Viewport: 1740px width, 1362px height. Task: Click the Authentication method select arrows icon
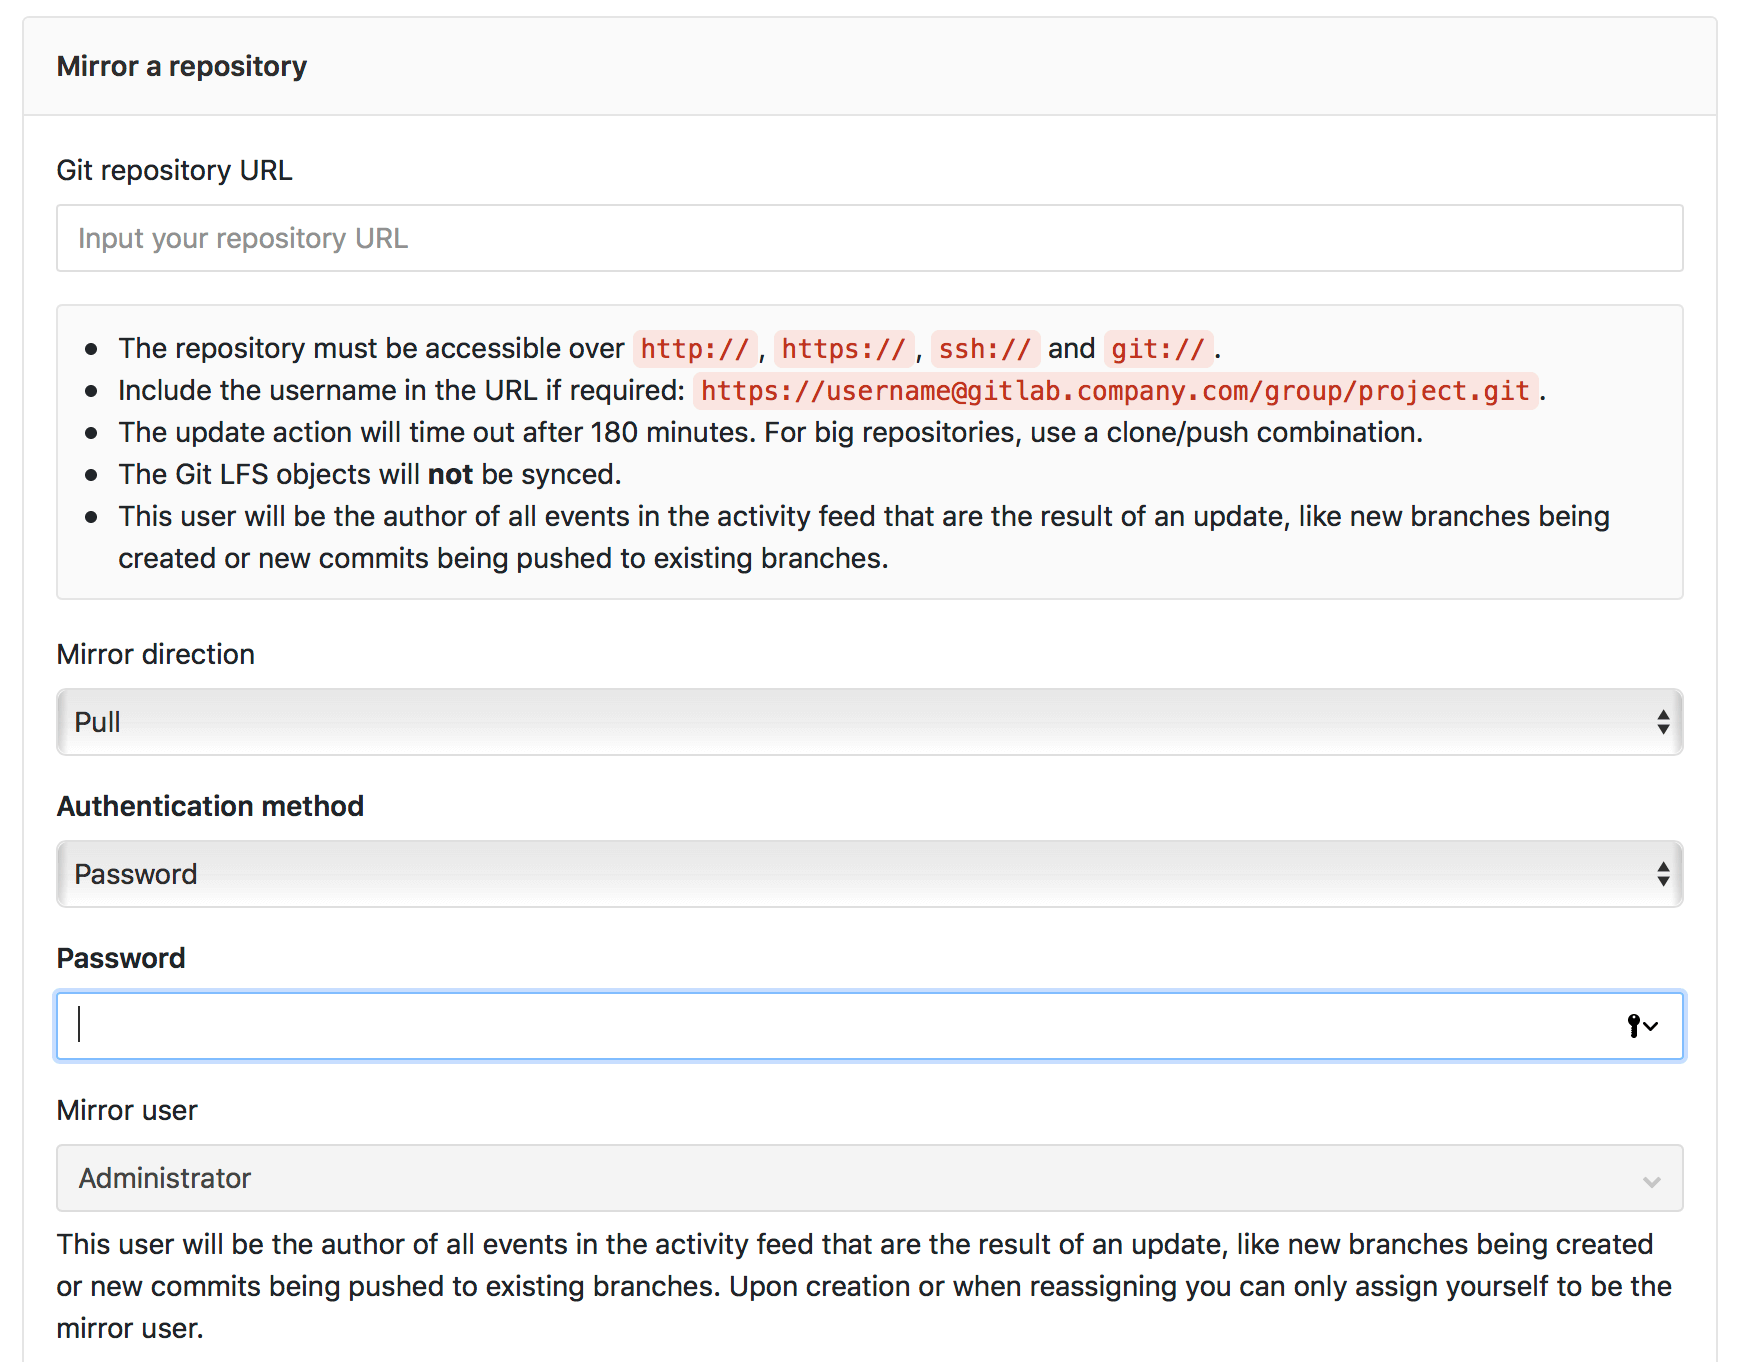(x=1662, y=873)
